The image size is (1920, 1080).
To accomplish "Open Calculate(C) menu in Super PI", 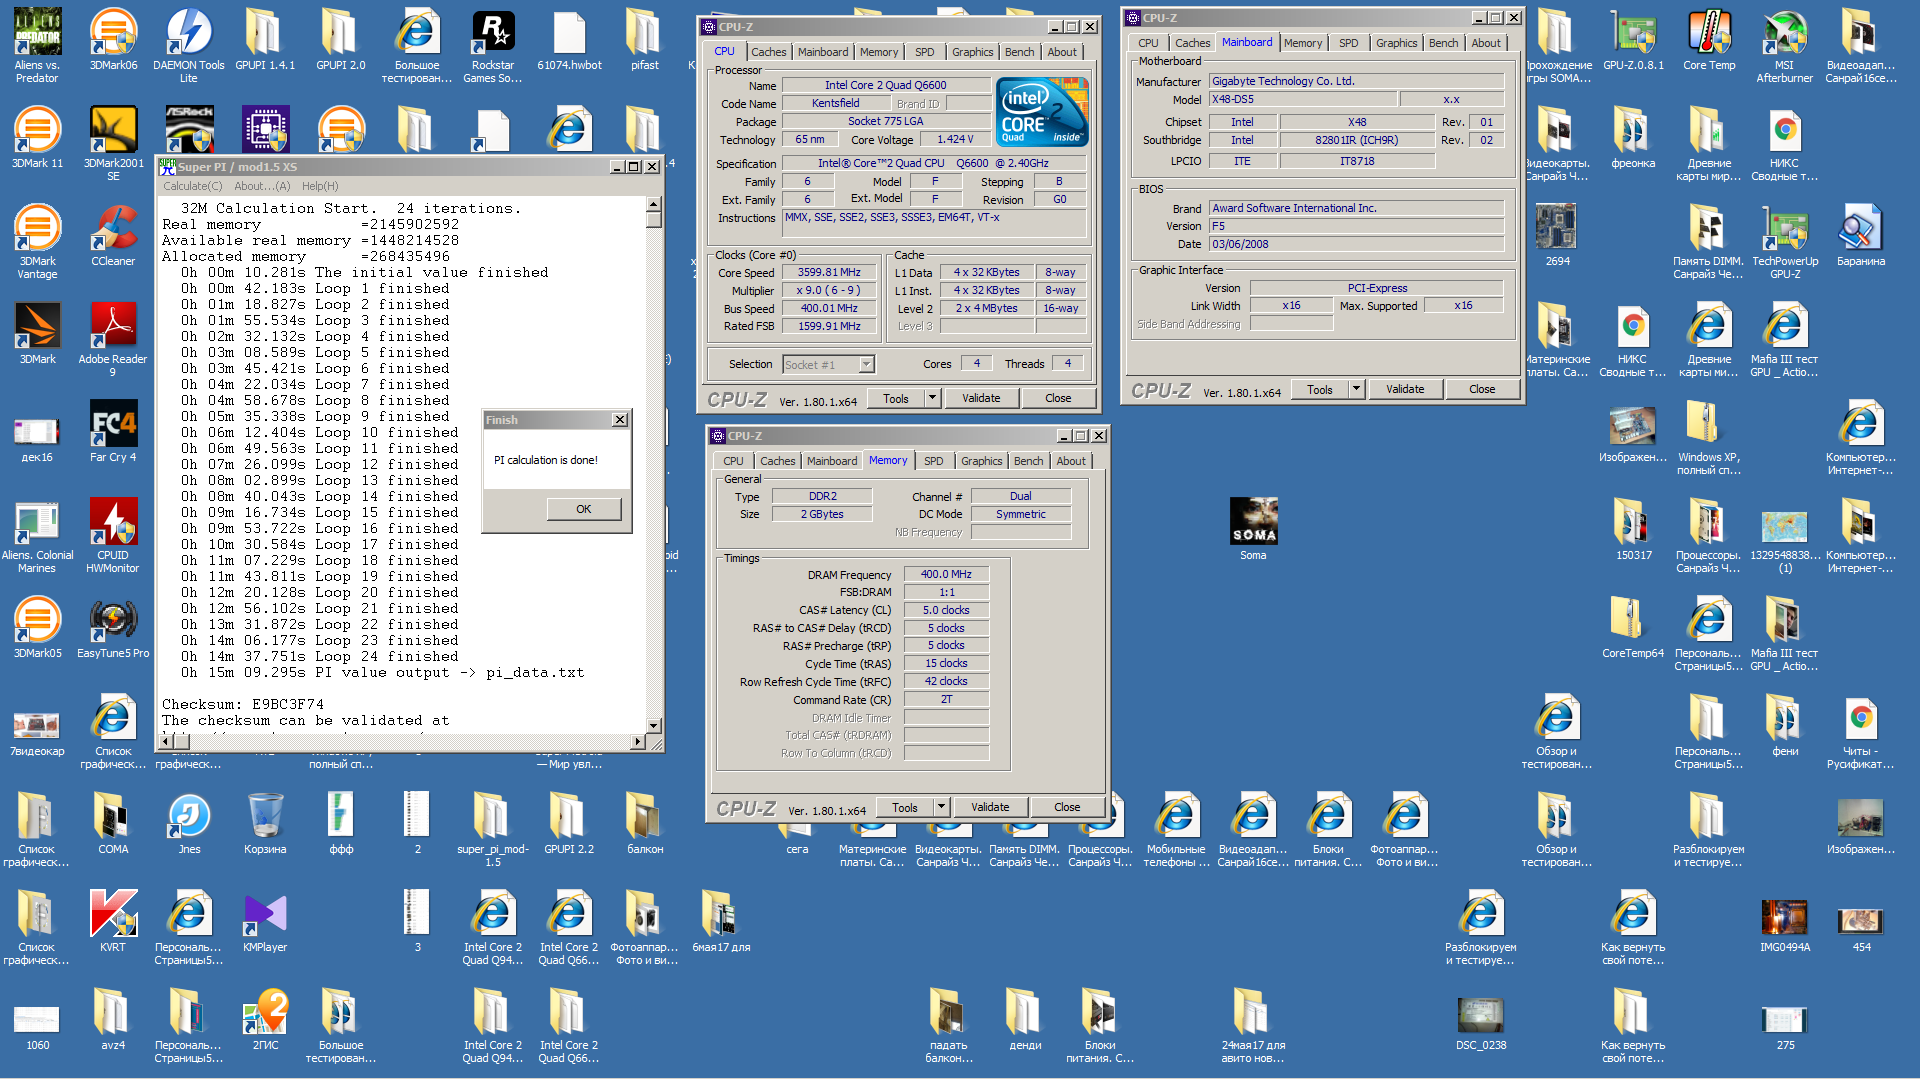I will click(x=192, y=186).
